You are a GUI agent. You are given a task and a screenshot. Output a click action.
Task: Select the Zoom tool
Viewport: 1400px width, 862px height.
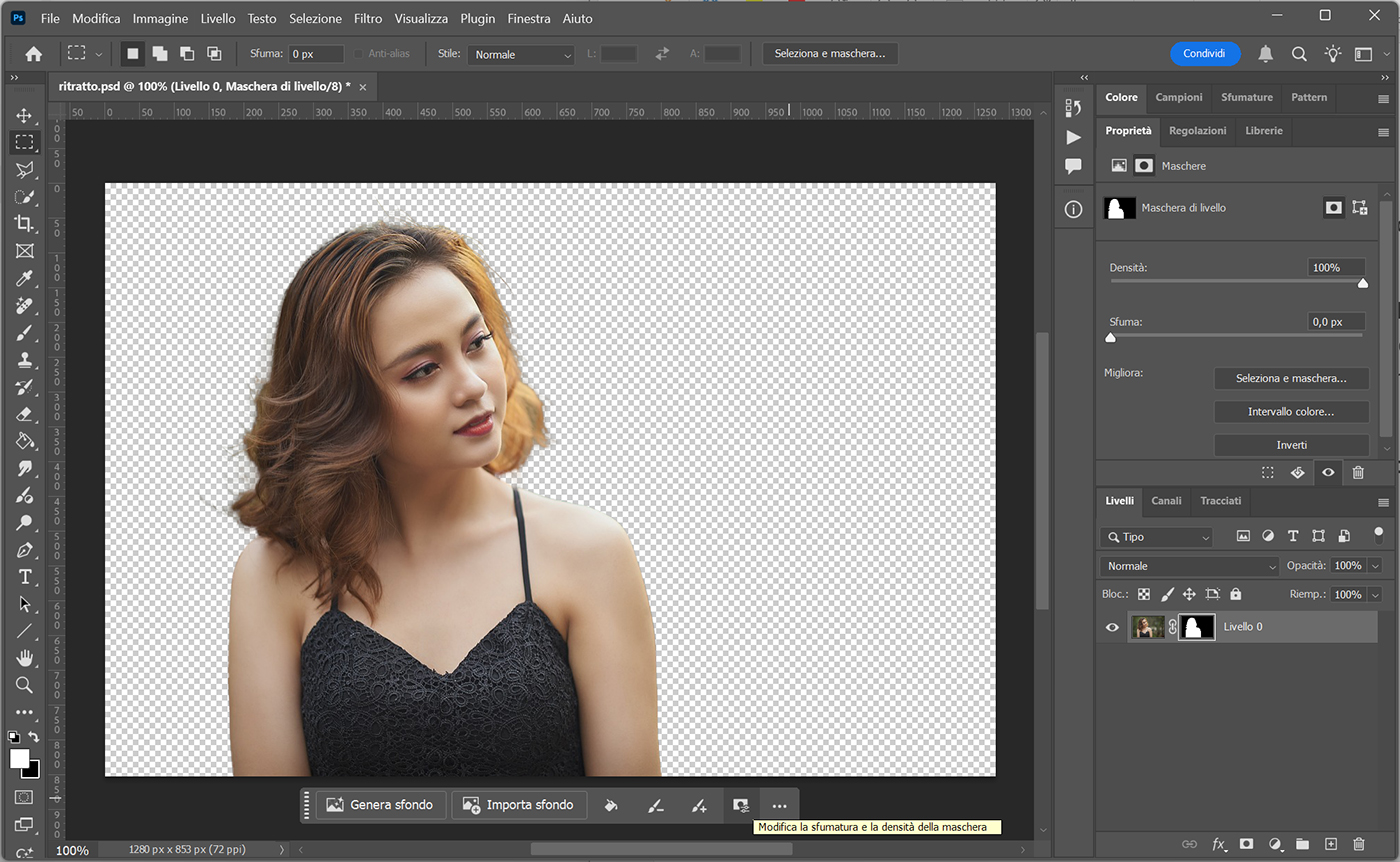[24, 685]
